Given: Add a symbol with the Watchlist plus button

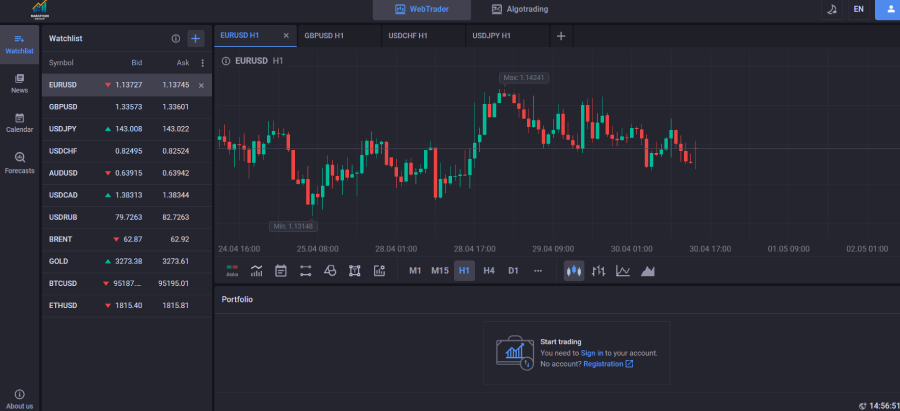Looking at the screenshot, I should click(x=196, y=38).
